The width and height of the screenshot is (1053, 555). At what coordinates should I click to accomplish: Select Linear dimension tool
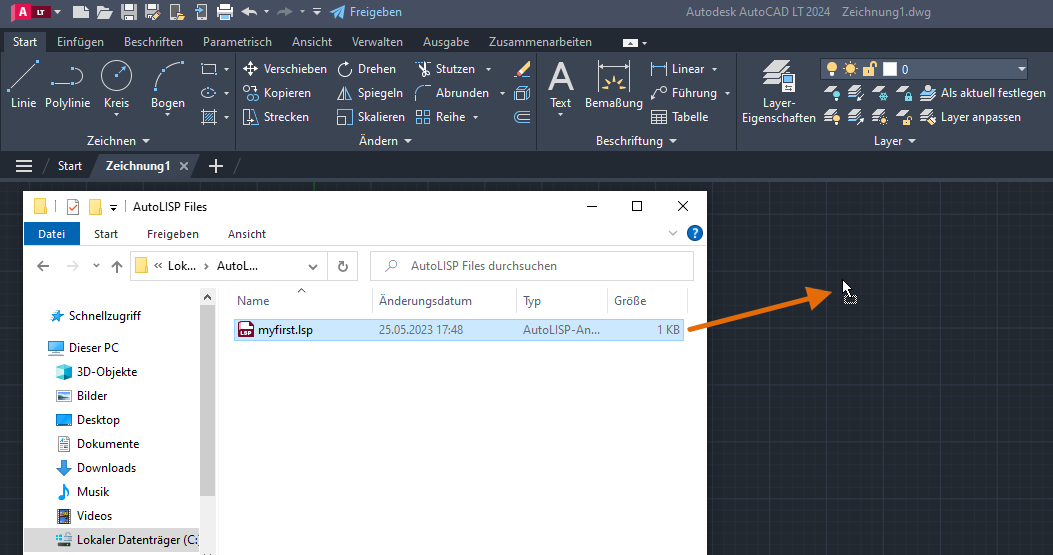pyautogui.click(x=677, y=69)
